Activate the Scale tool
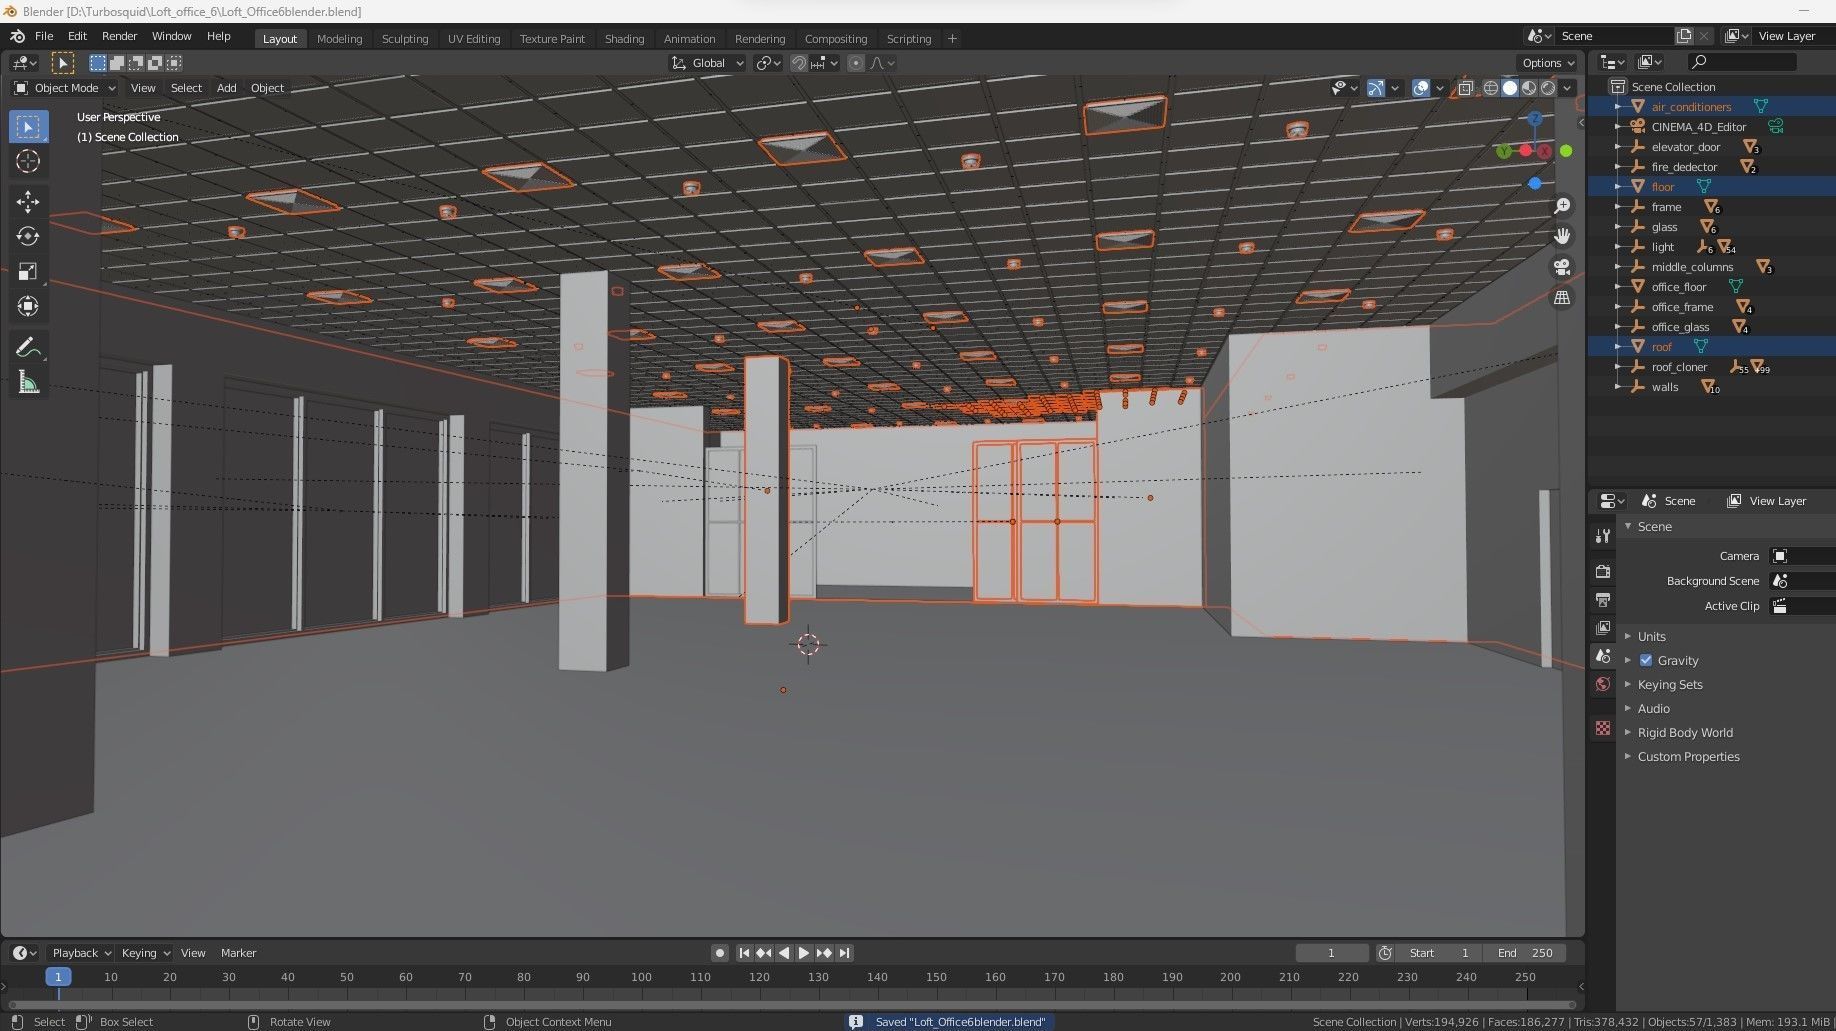 (28, 272)
